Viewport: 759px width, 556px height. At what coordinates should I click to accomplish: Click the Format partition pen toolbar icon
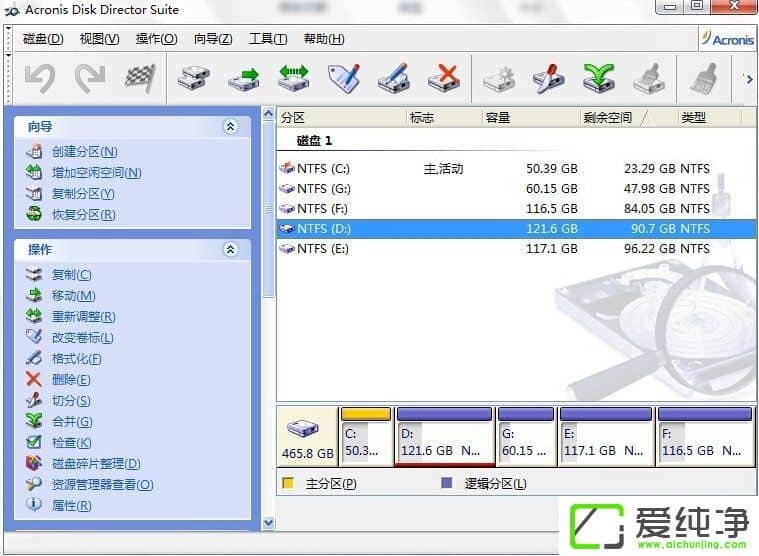pyautogui.click(x=395, y=78)
